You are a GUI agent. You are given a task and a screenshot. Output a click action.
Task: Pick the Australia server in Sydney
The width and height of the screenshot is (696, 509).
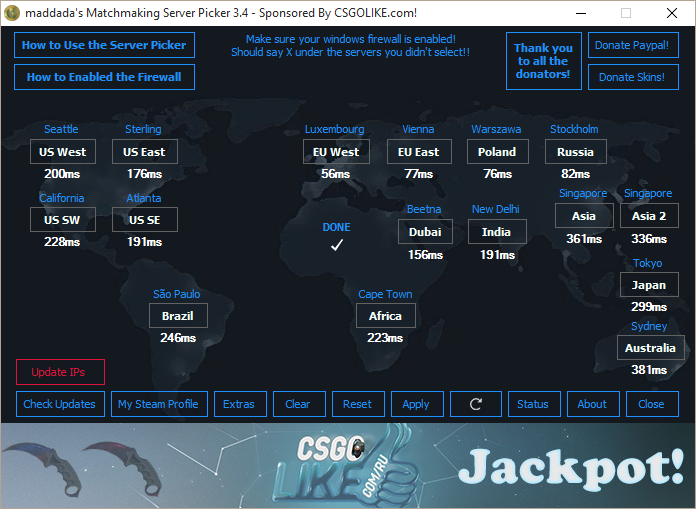click(650, 348)
